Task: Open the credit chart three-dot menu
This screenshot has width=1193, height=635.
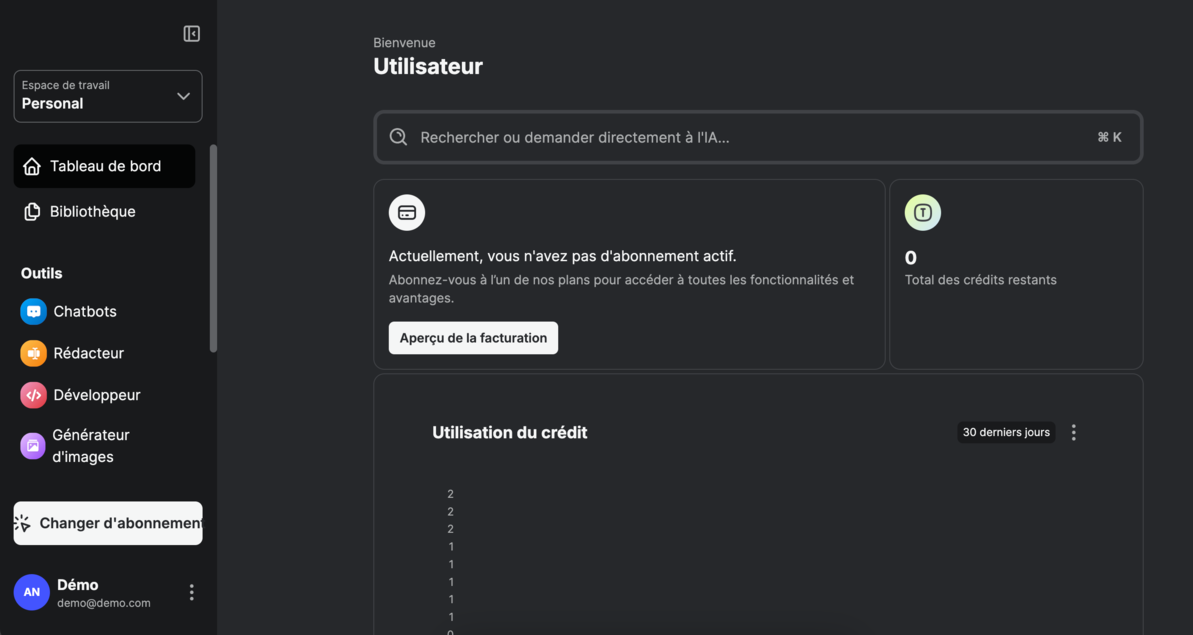Action: (x=1073, y=432)
